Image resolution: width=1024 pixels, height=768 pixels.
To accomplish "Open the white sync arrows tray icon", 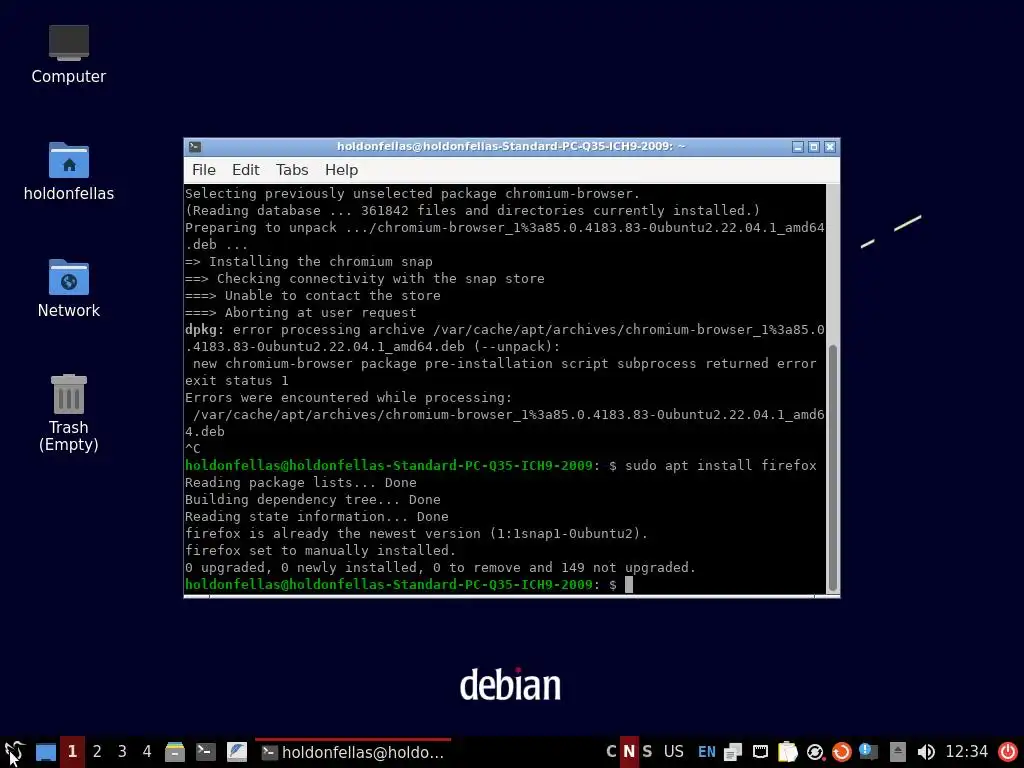I will pyautogui.click(x=814, y=752).
